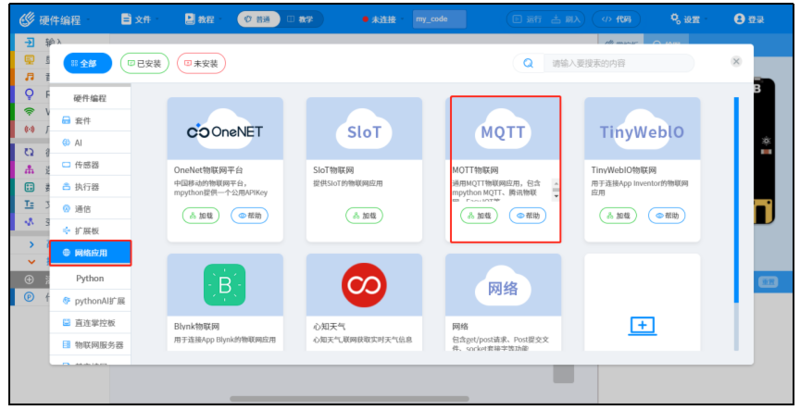The height and width of the screenshot is (410, 800).
Task: Click the loop category icon
Action: point(30,152)
